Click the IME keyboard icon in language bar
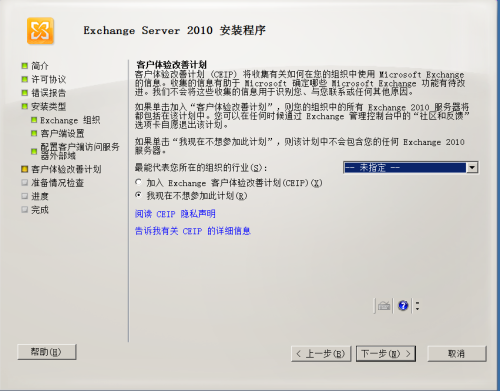The image size is (500, 391). (x=384, y=305)
